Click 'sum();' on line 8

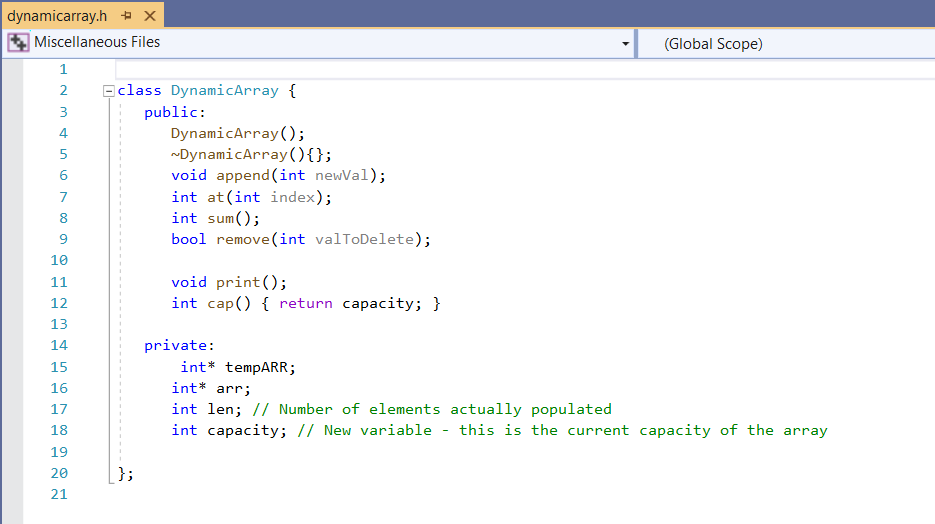[x=234, y=218]
